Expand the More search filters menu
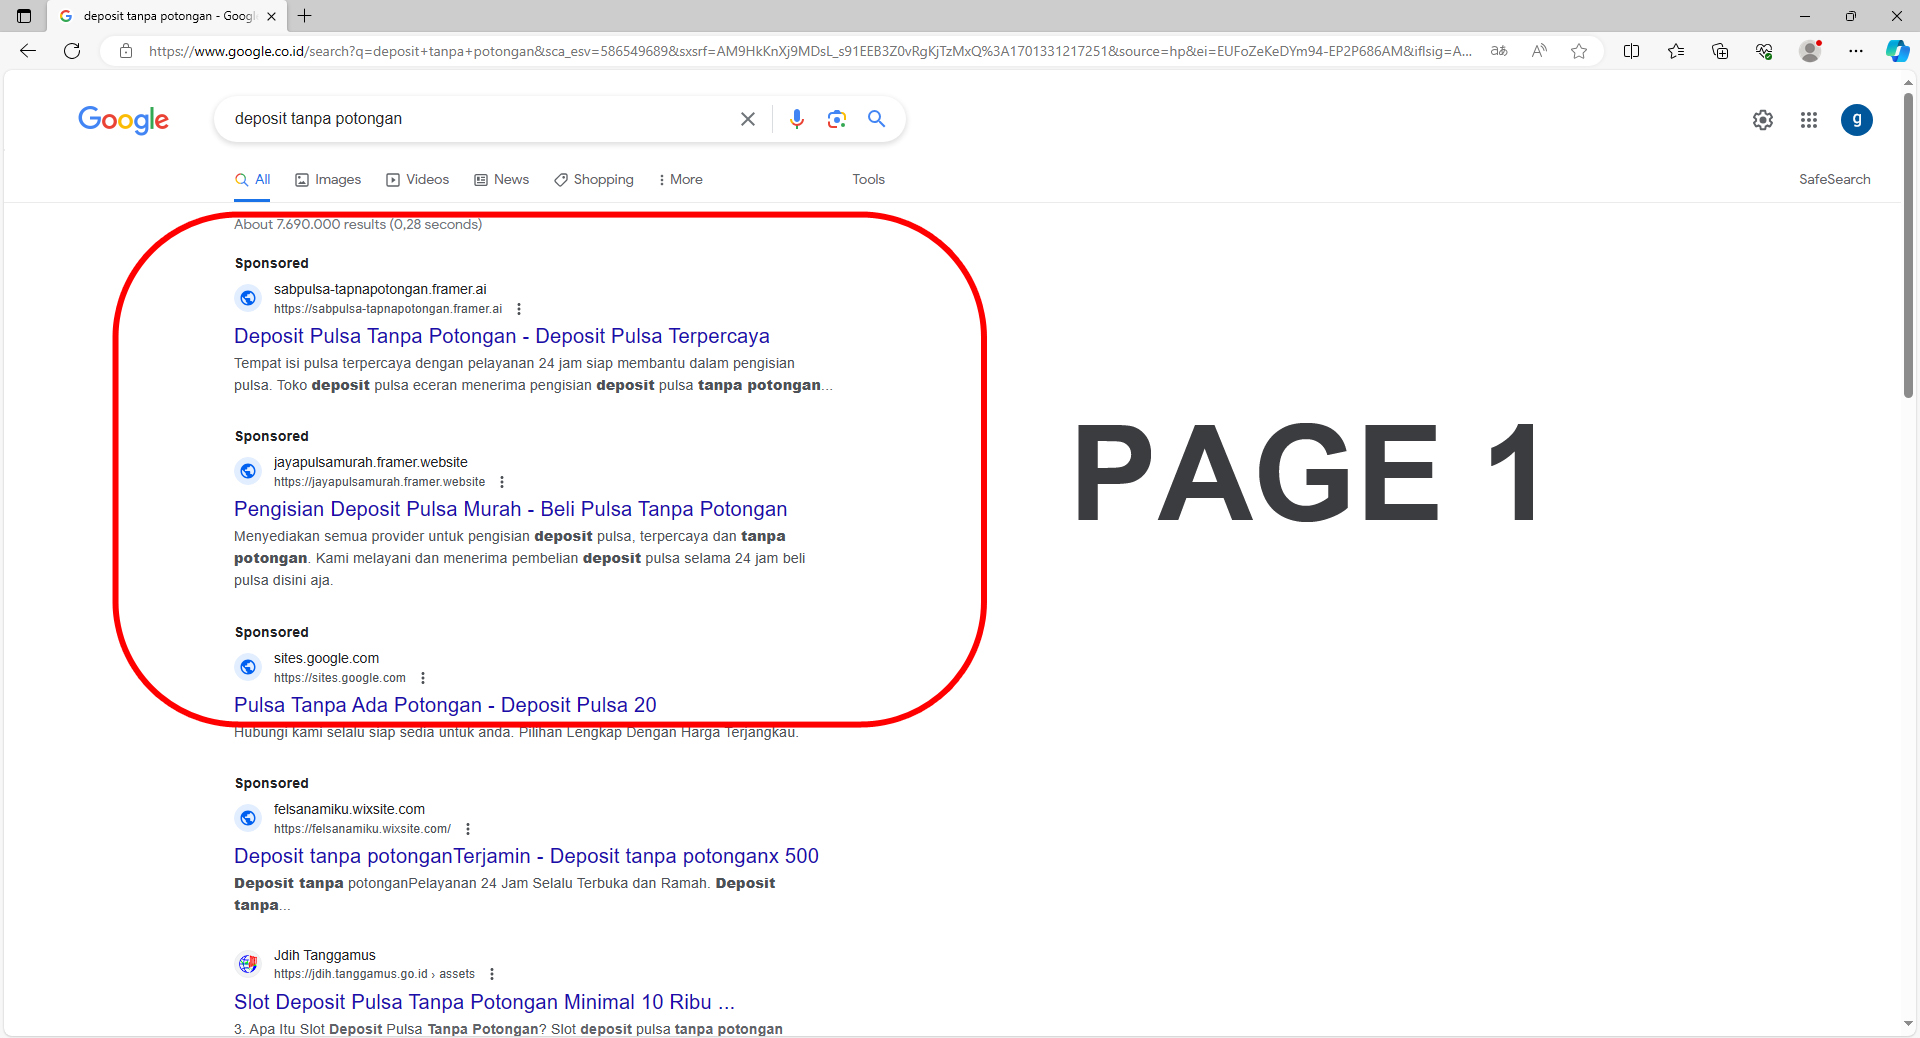This screenshot has width=1920, height=1038. (680, 180)
